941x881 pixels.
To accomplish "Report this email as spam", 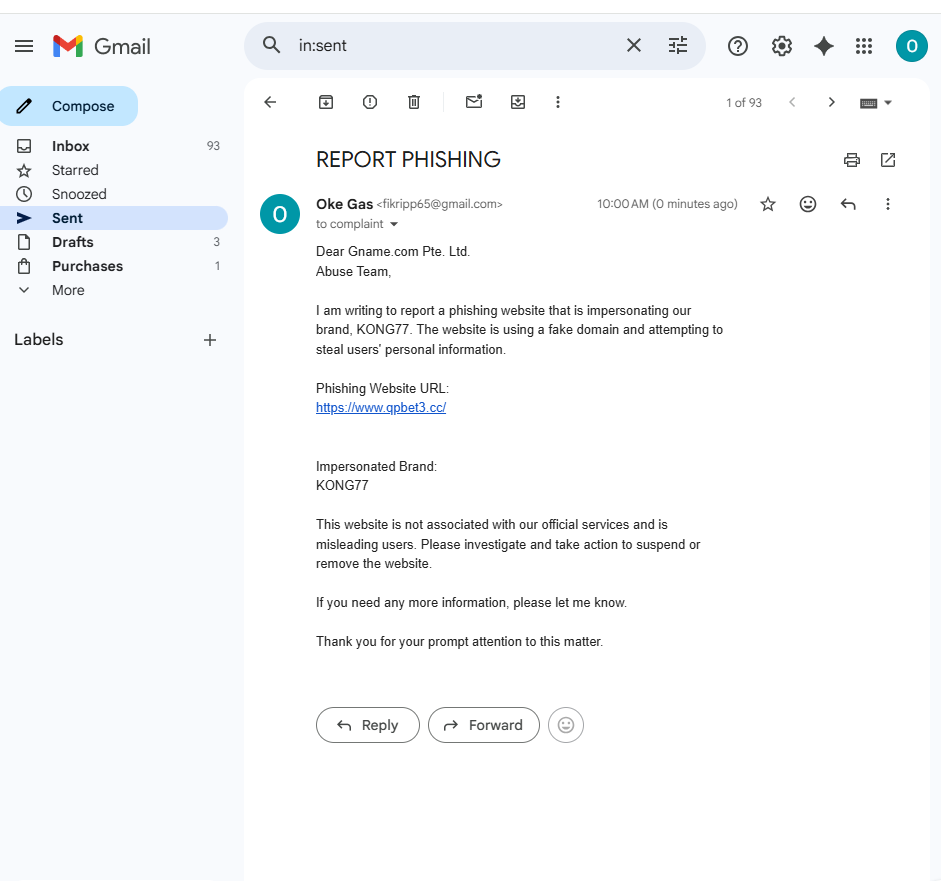I will [x=370, y=102].
